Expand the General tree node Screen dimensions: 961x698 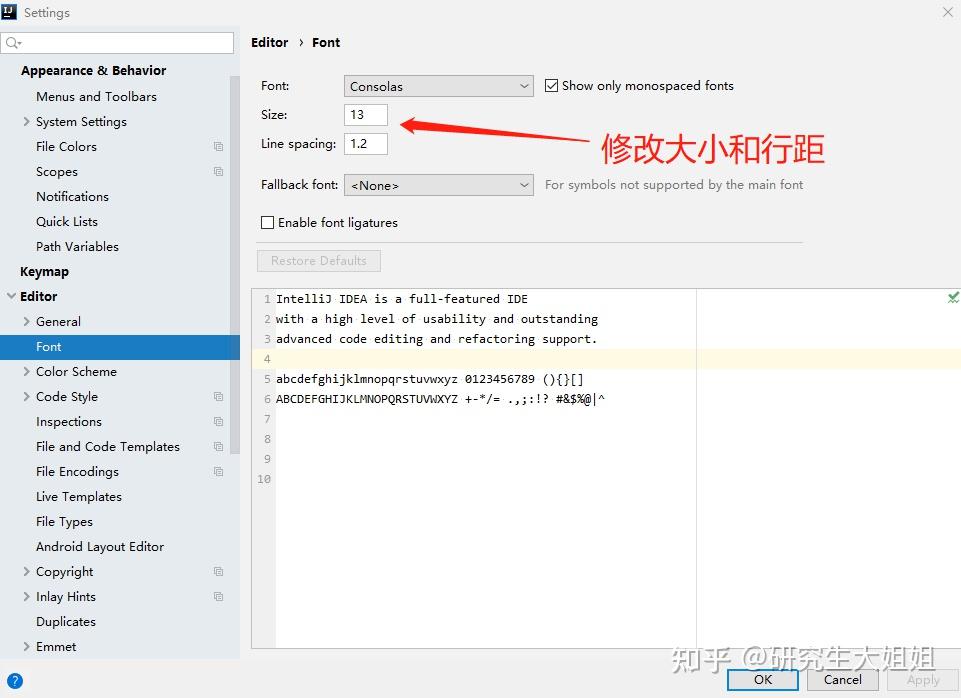point(26,321)
